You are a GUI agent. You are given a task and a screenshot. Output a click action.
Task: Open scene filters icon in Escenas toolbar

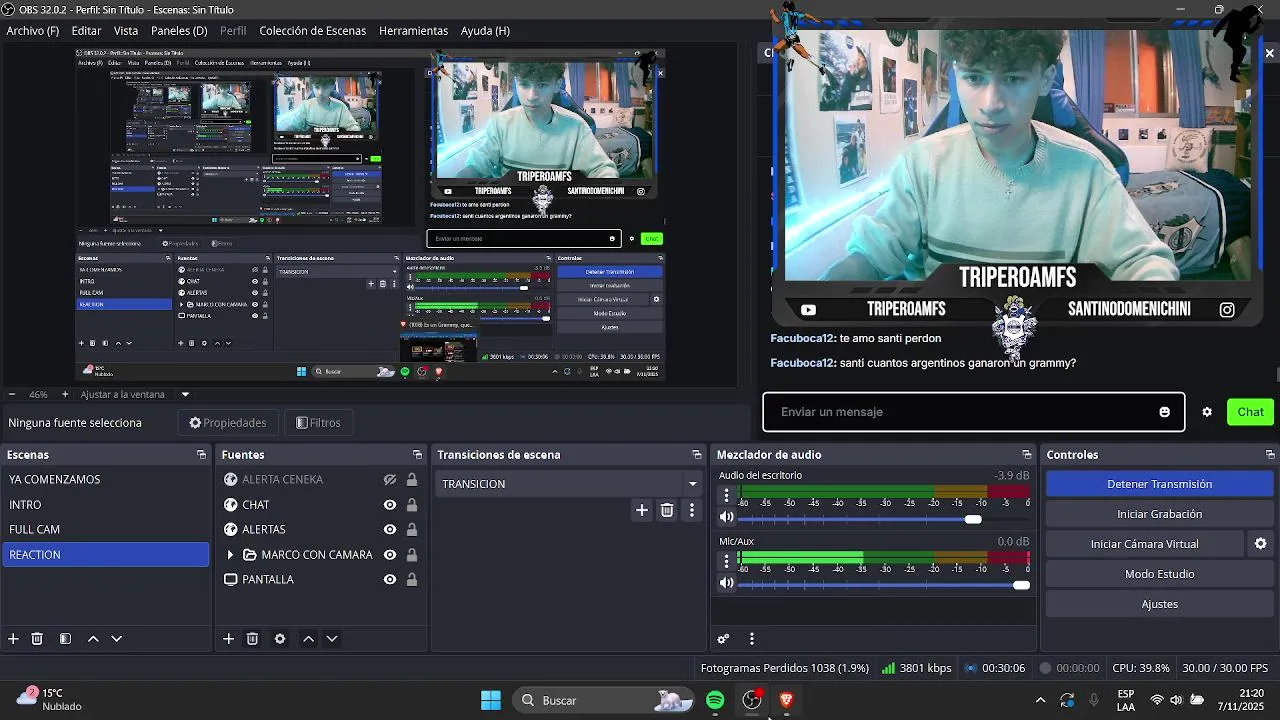click(65, 639)
